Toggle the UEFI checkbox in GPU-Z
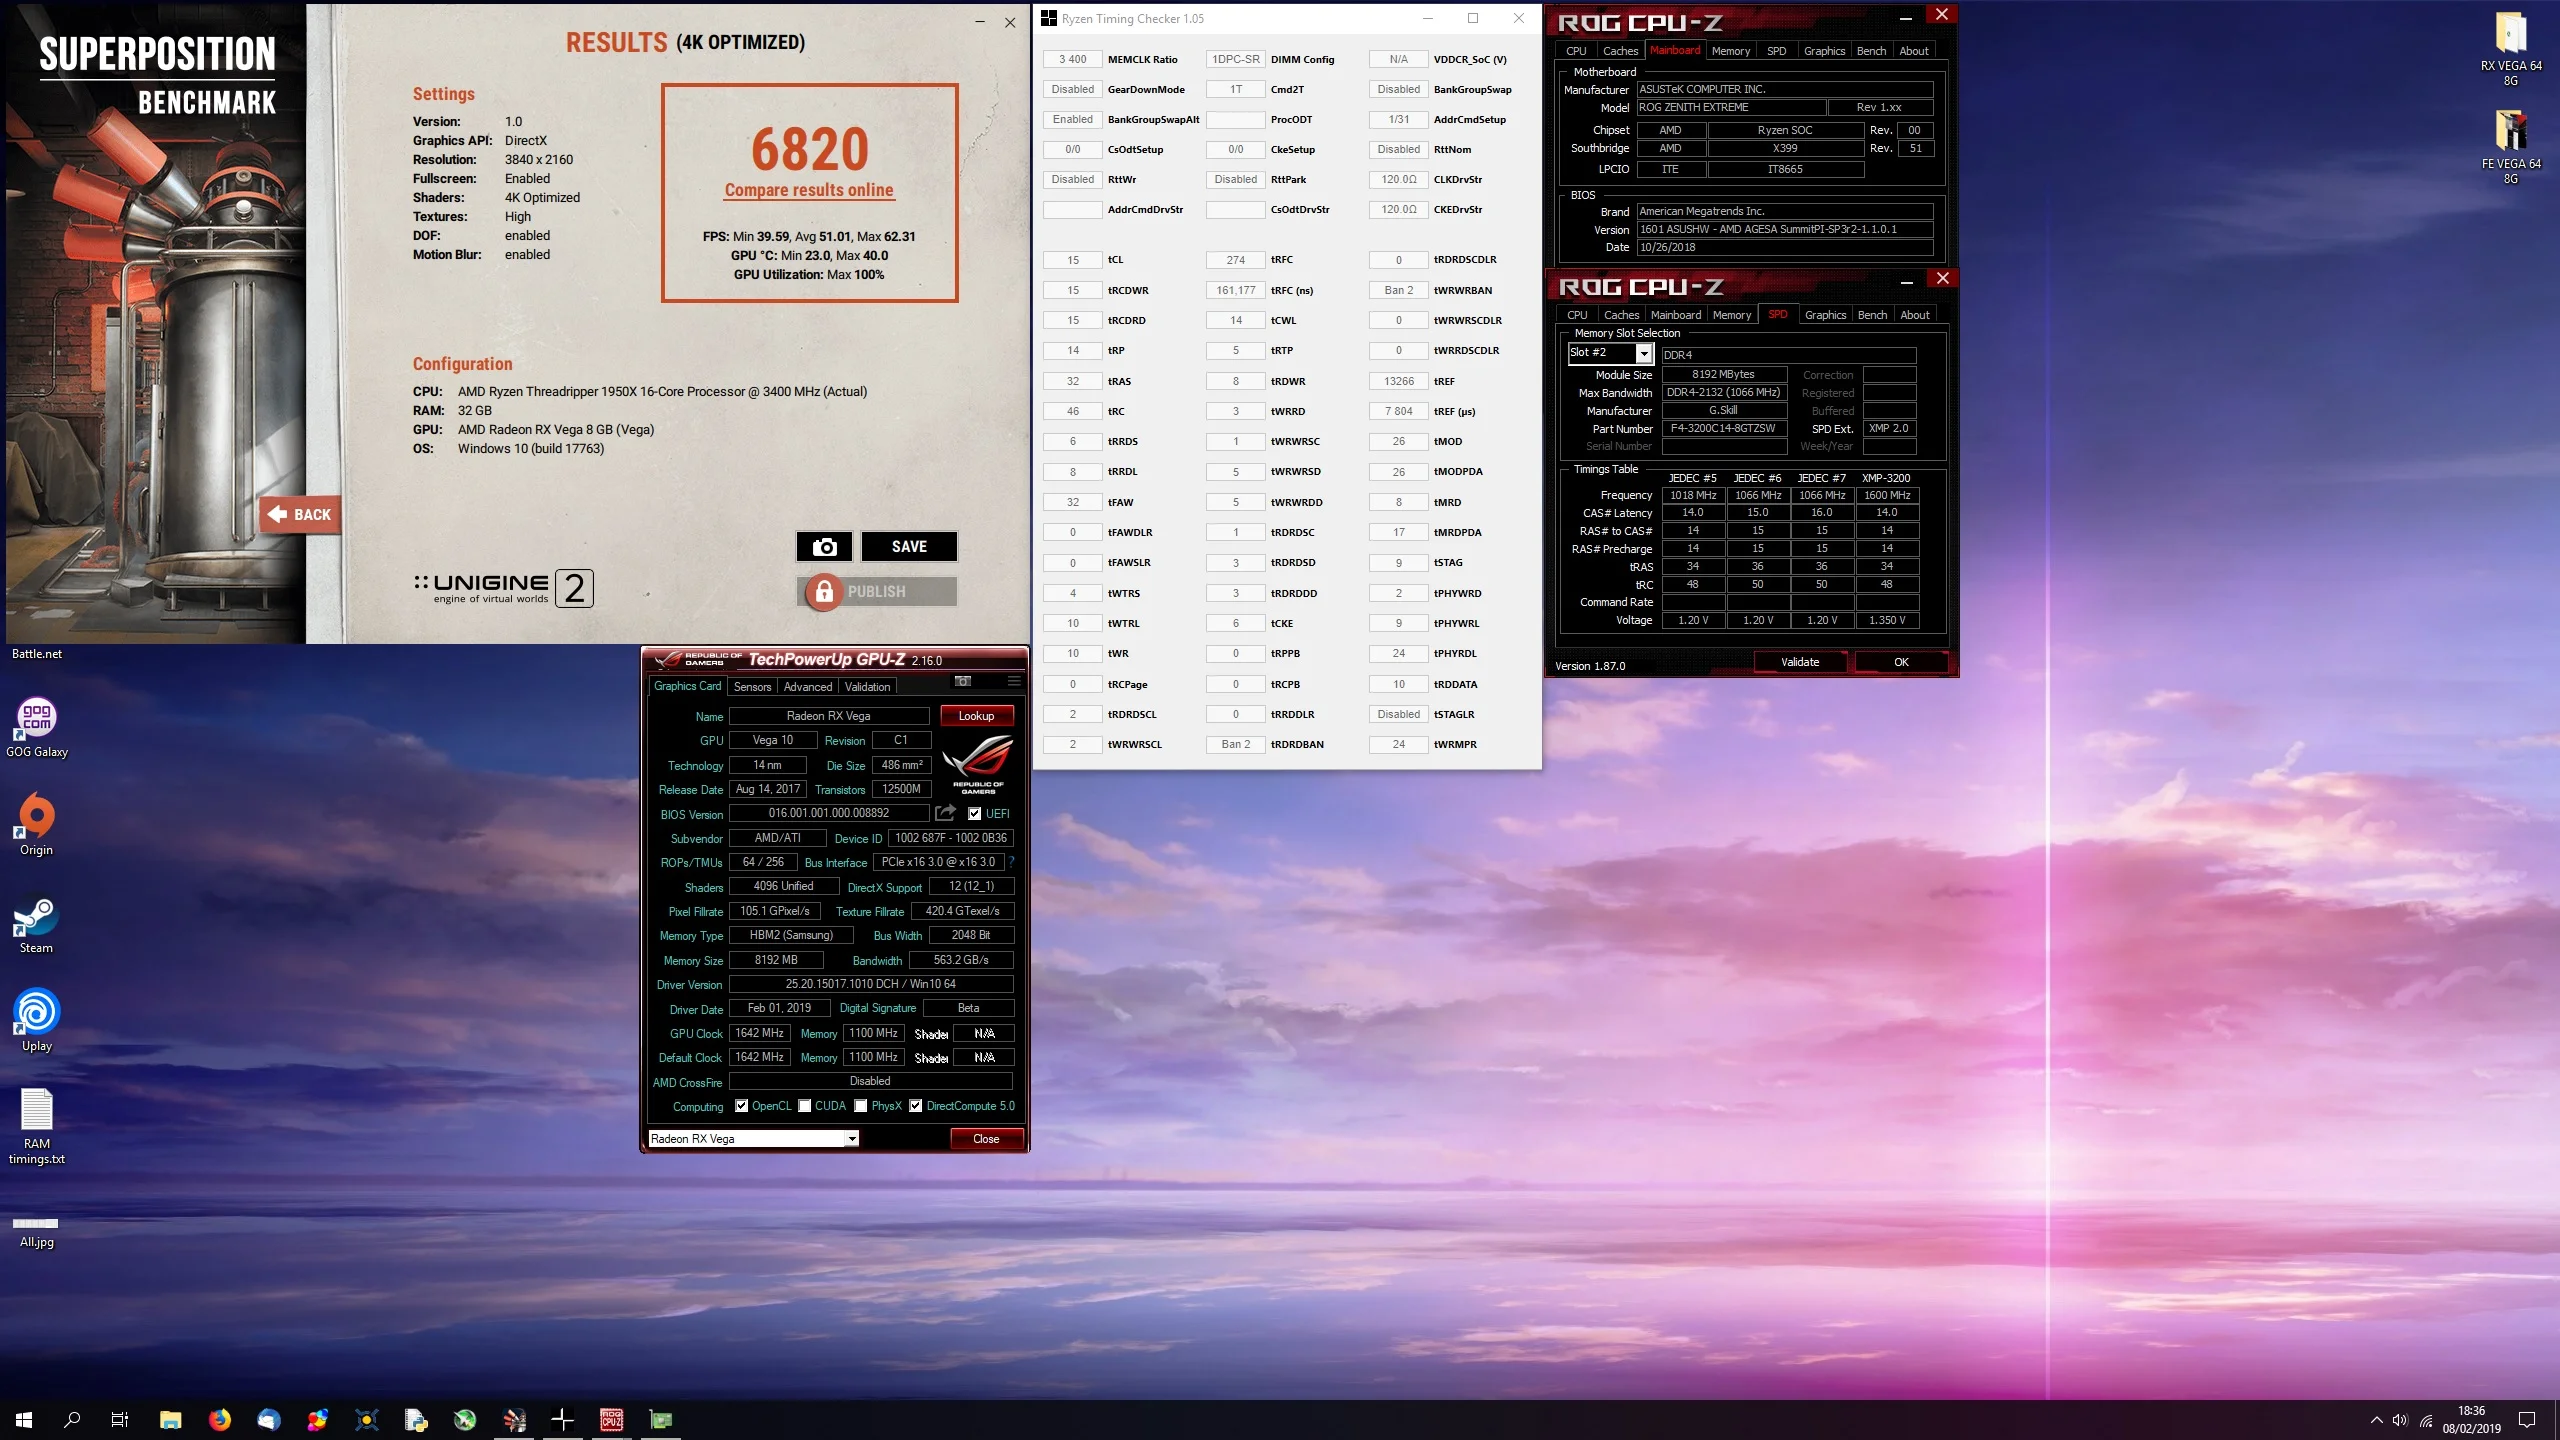The height and width of the screenshot is (1440, 2560). (974, 814)
